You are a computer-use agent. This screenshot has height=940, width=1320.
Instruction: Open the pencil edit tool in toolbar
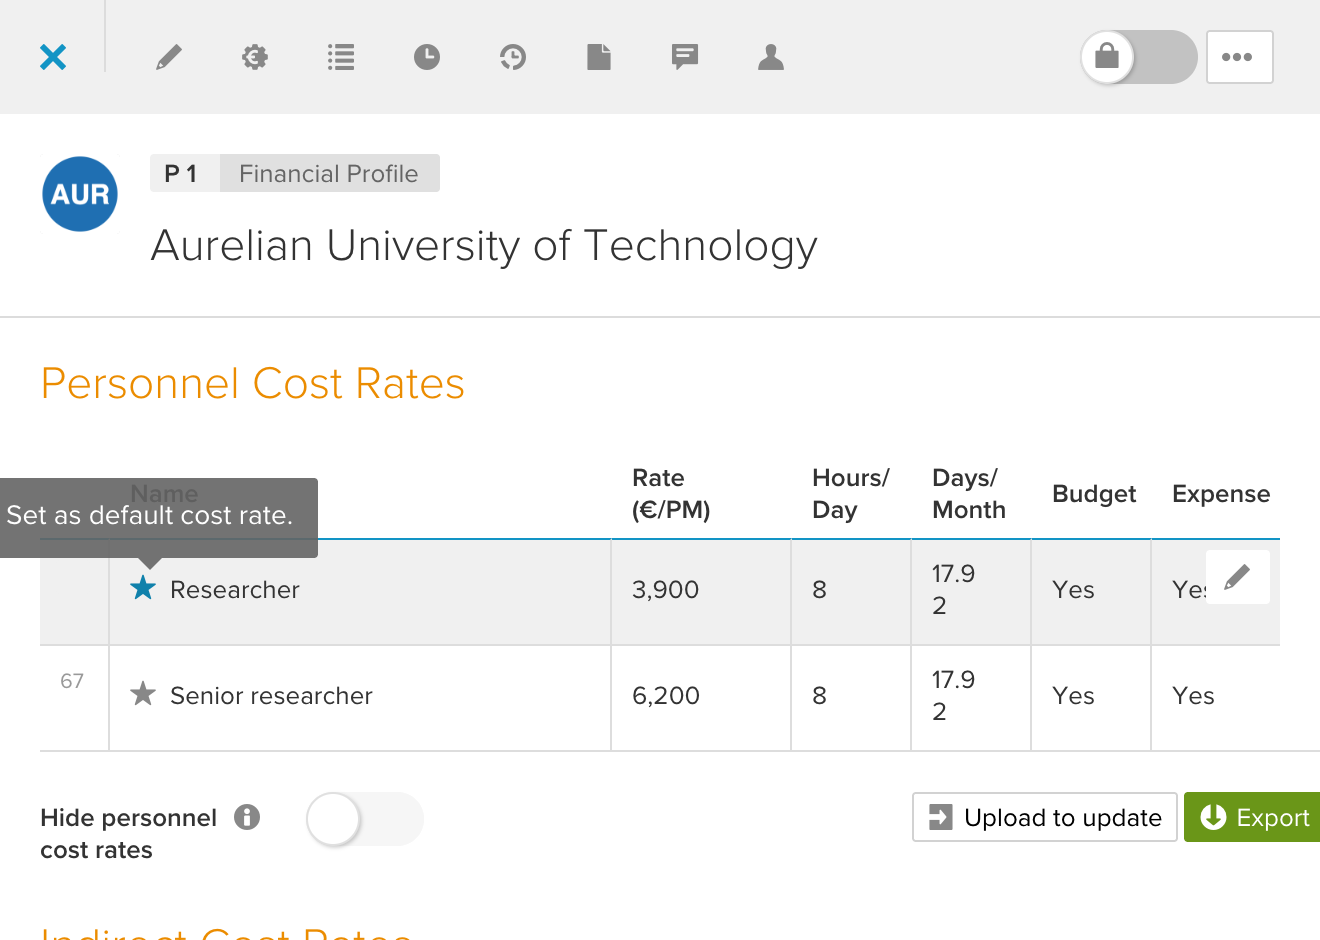(x=169, y=57)
